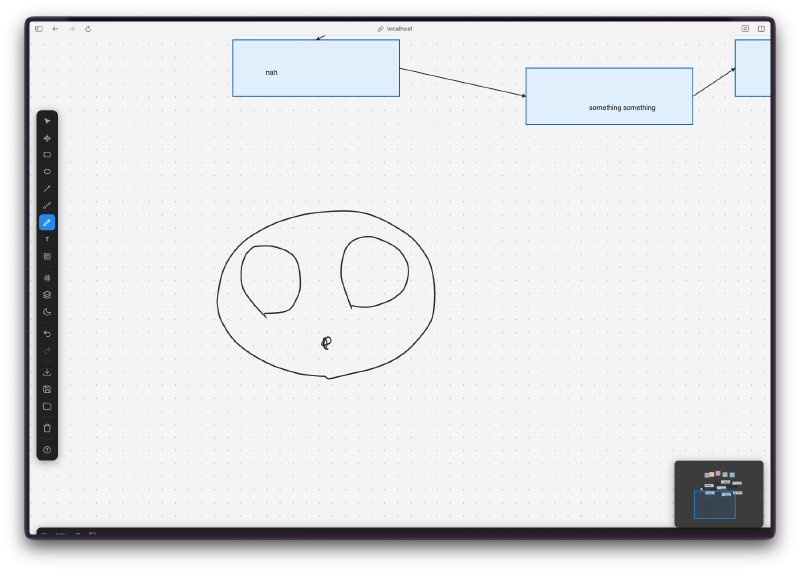800x572 pixels.
Task: Click the download/export icon
Action: click(x=47, y=372)
